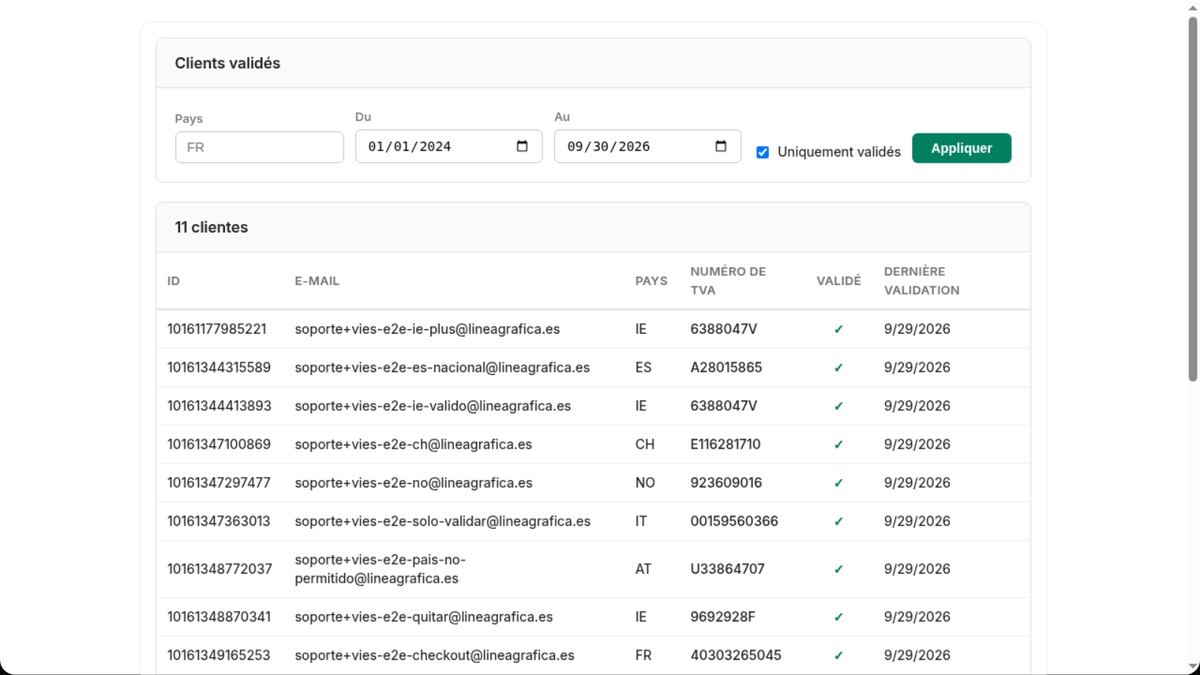Click TVA number U33864707
Screen dimensions: 1200x675
coord(727,569)
